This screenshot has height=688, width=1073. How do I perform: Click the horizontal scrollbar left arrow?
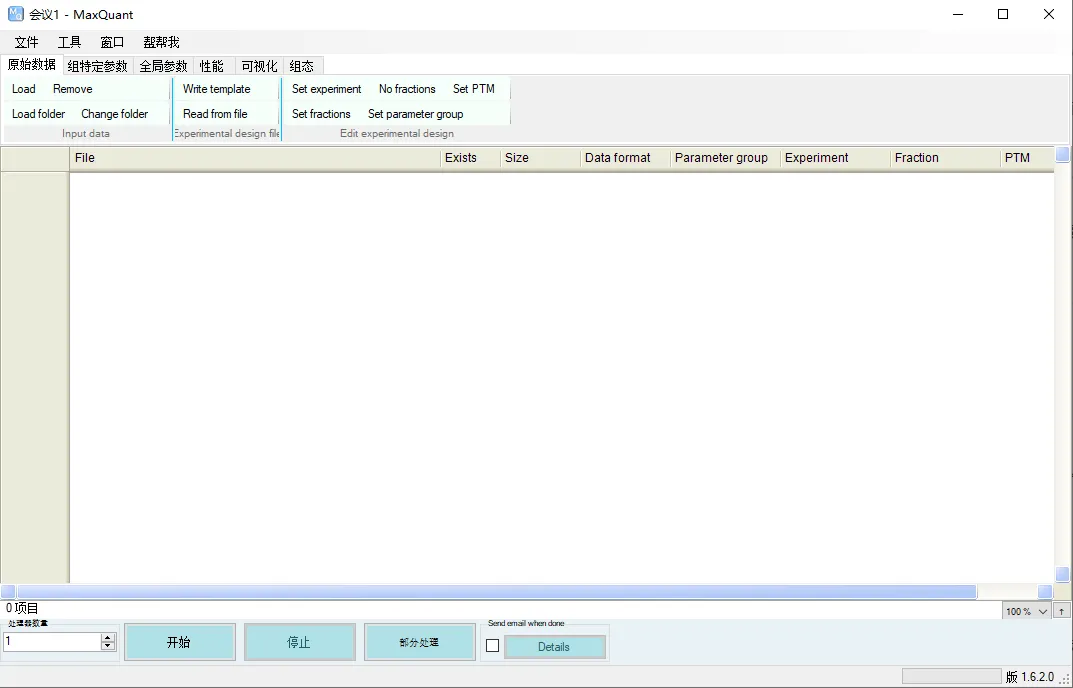click(x=8, y=591)
